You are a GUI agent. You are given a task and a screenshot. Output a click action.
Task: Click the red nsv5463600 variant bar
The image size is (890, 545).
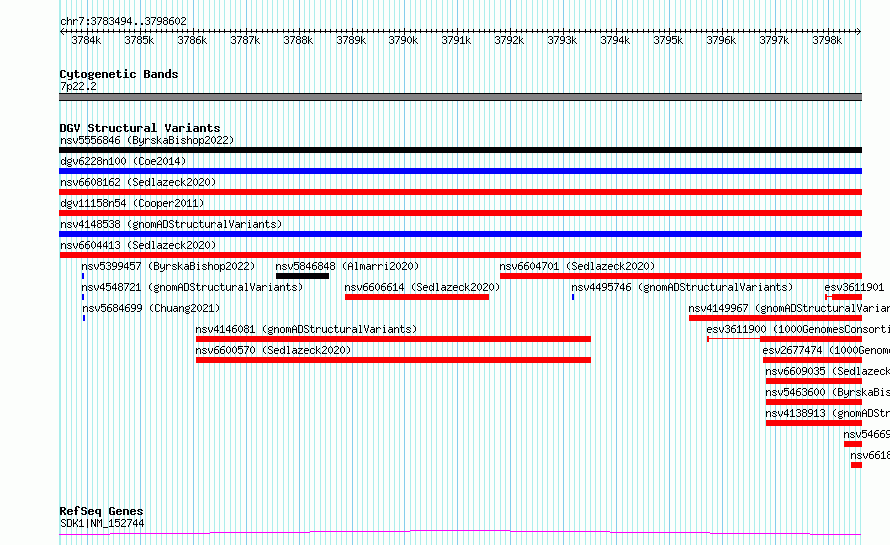(814, 402)
